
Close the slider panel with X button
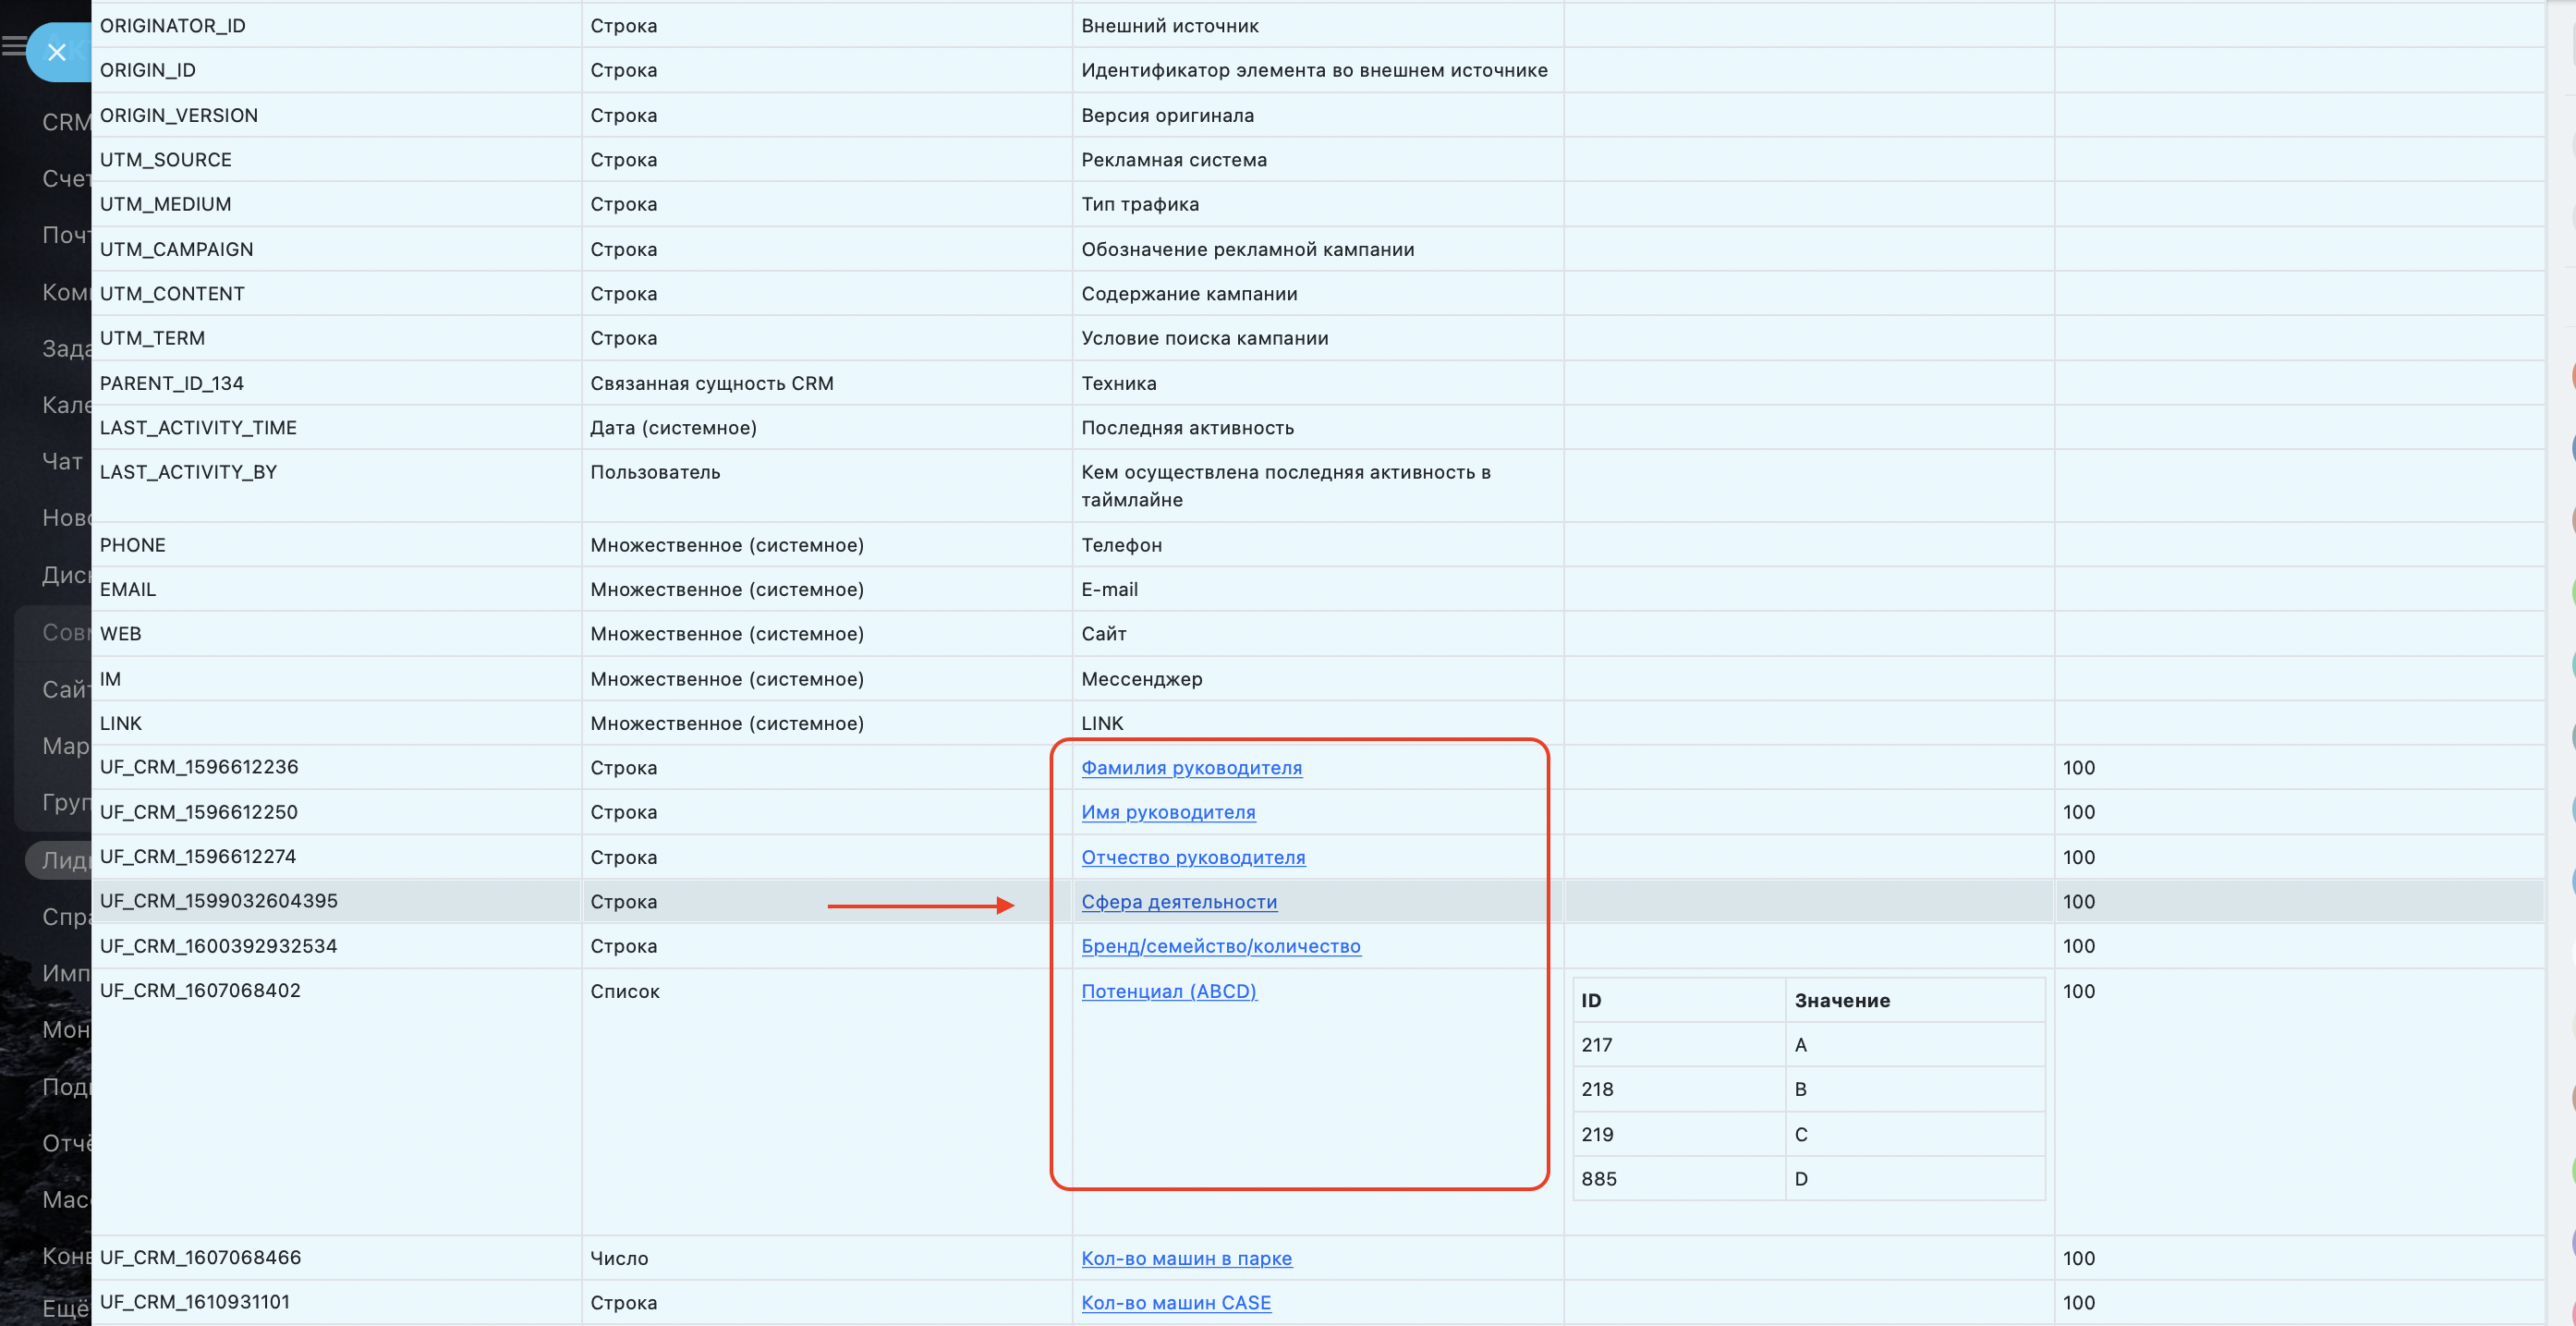point(57,52)
